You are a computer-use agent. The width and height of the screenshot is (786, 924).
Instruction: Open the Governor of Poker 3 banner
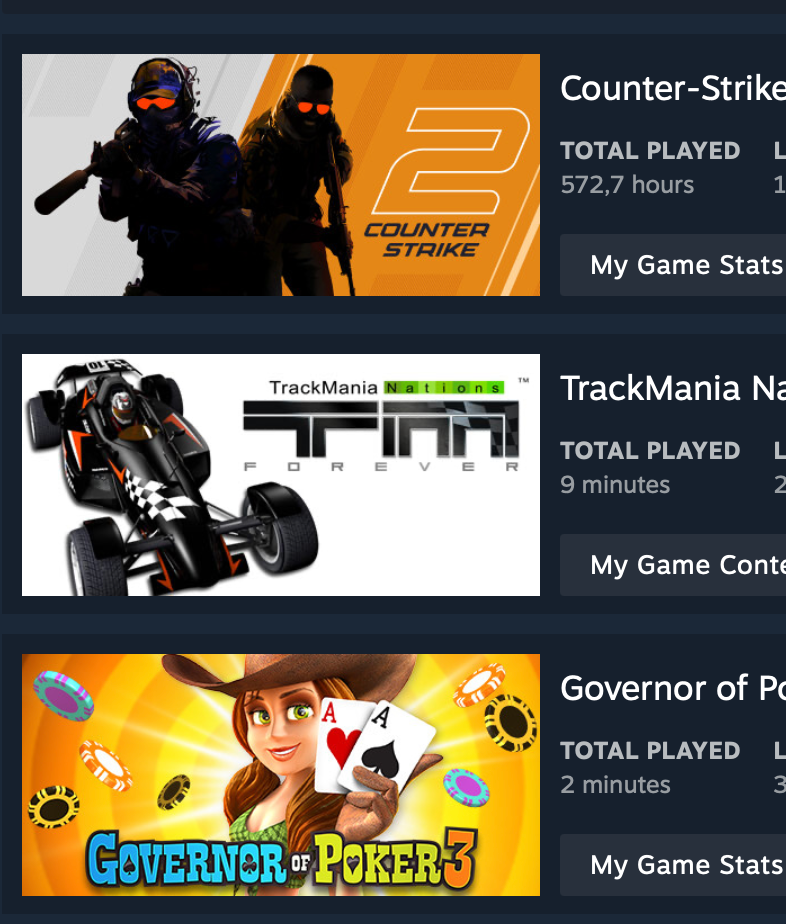(280, 775)
